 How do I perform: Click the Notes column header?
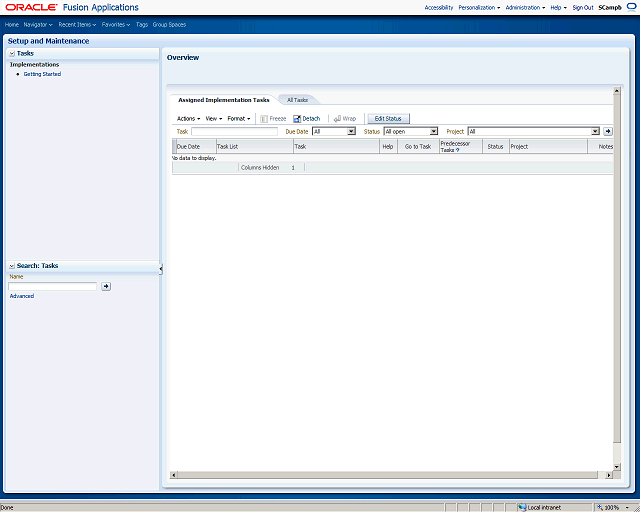point(601,147)
